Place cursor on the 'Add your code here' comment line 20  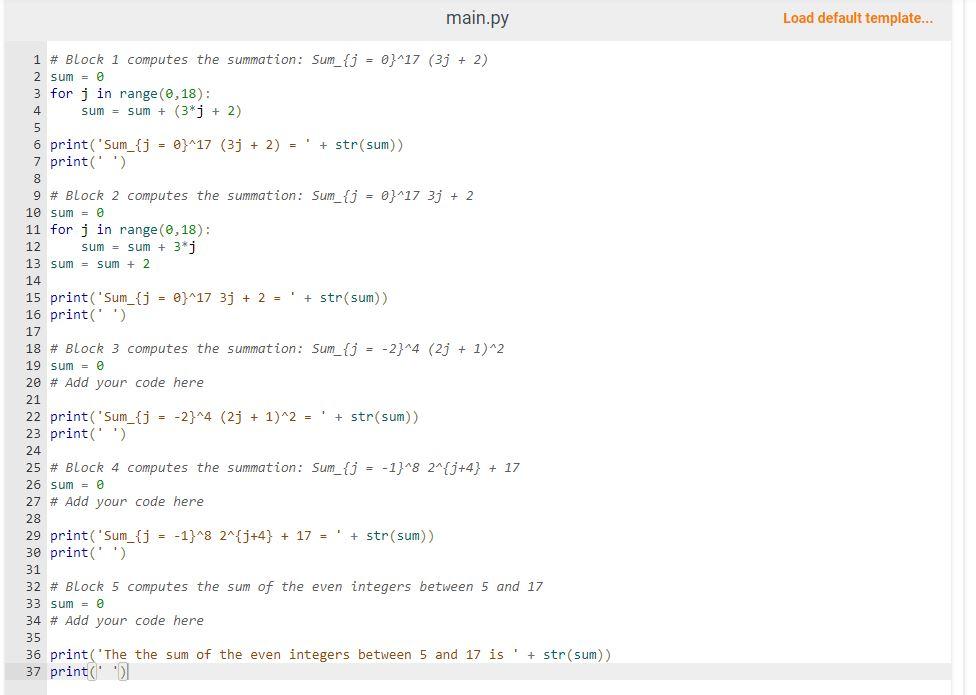pos(126,382)
